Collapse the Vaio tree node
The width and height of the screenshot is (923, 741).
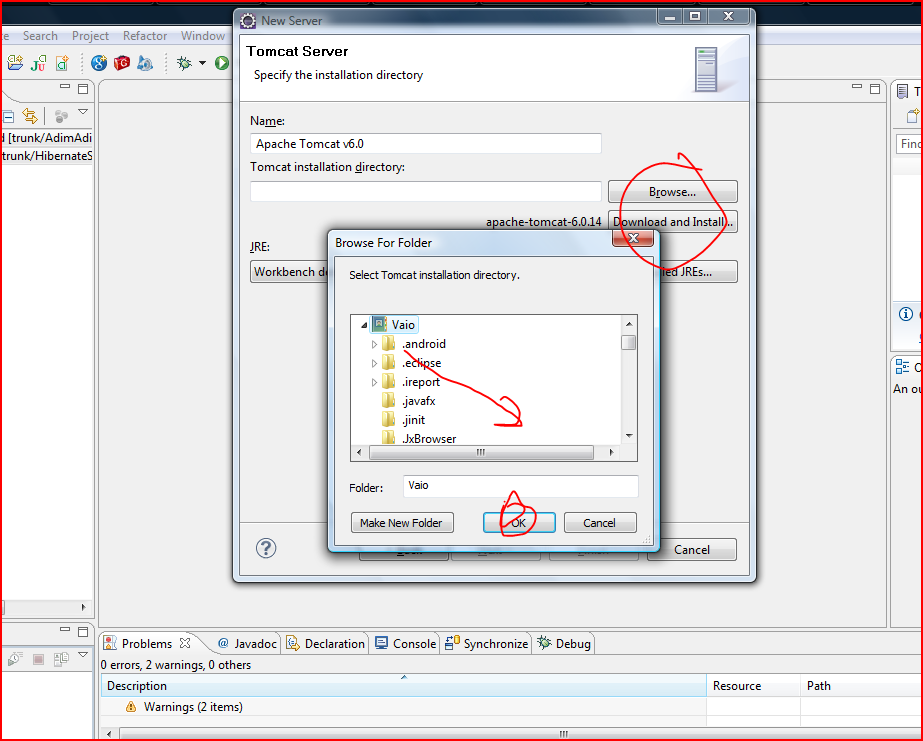coord(364,325)
